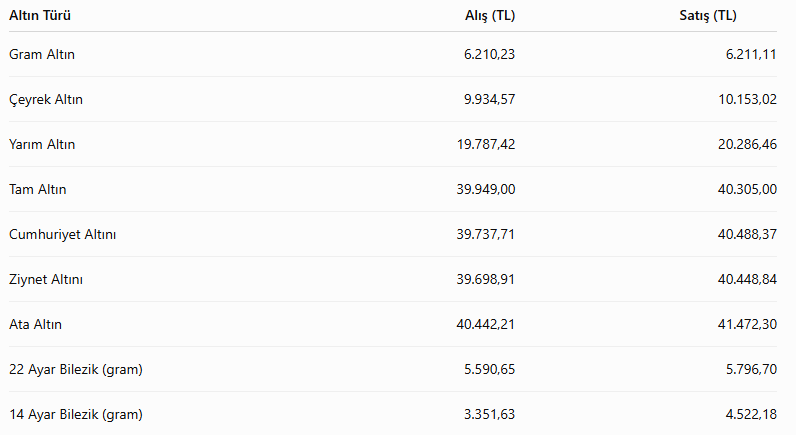
Task: Click 14 Ayar Bilezik selling price 4.522,18
Action: tap(751, 415)
